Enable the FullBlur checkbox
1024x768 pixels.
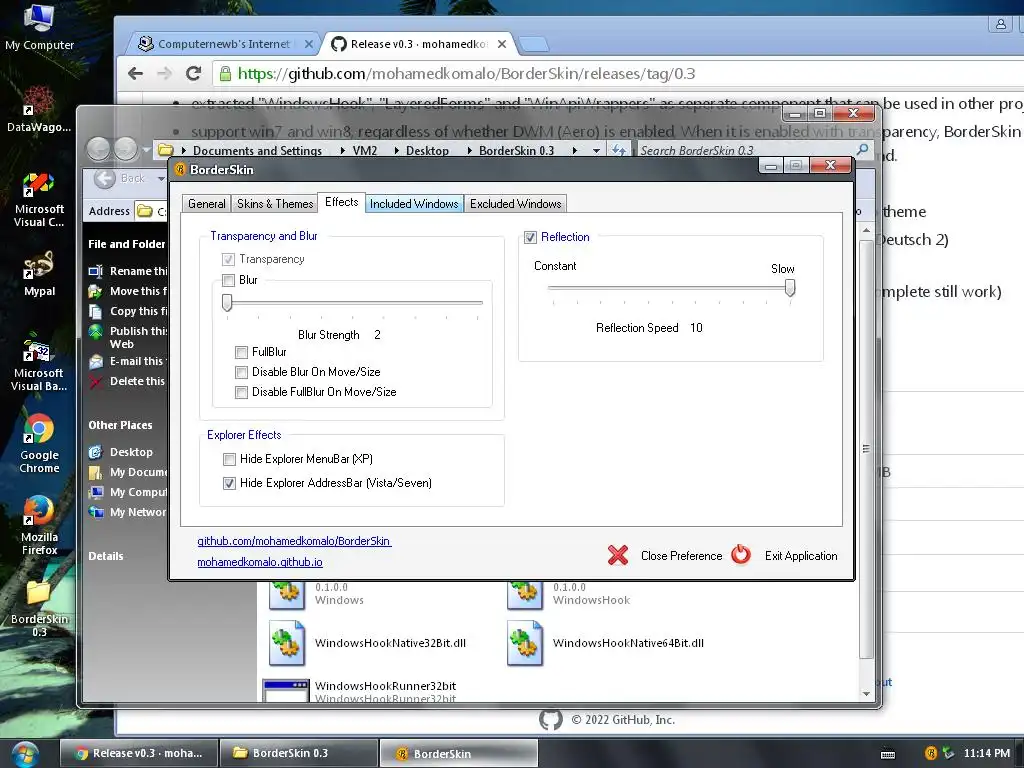pyautogui.click(x=241, y=352)
